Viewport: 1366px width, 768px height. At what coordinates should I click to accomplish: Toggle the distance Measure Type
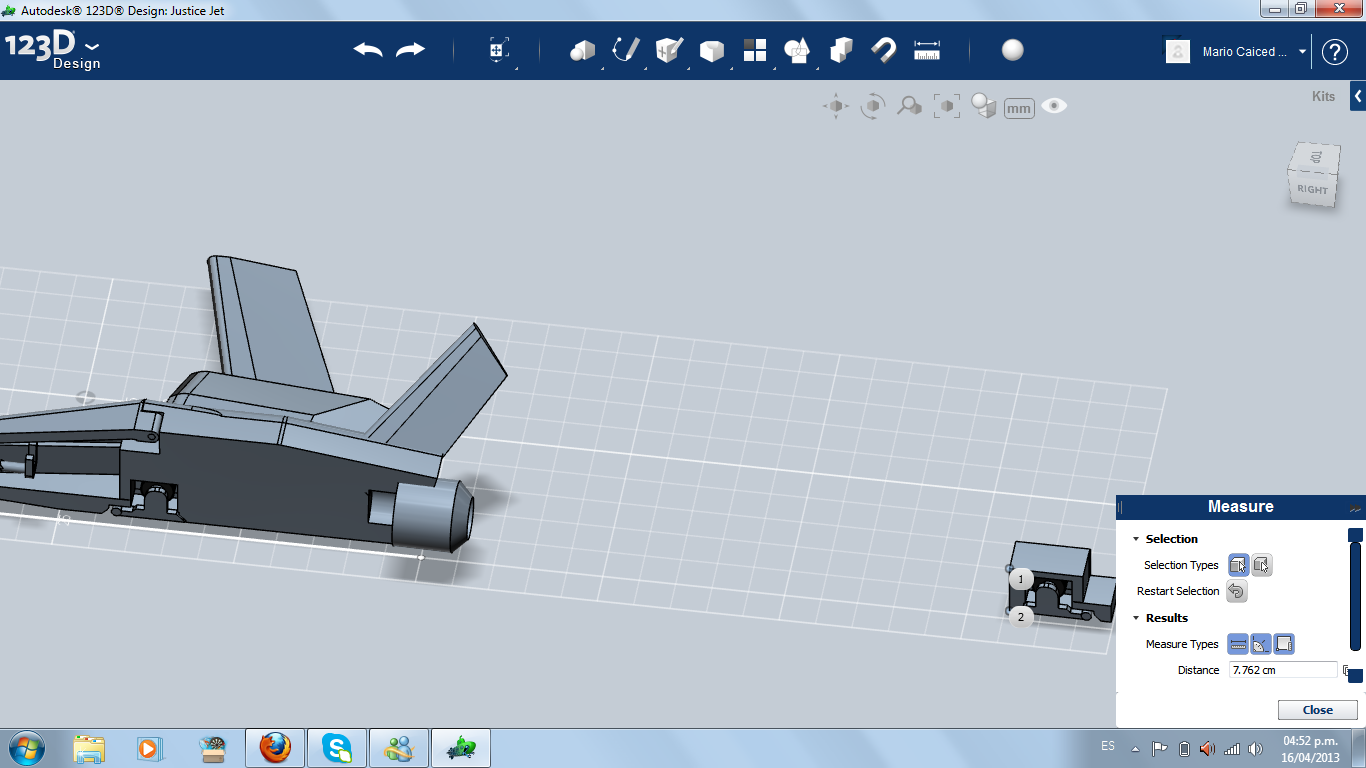1238,644
